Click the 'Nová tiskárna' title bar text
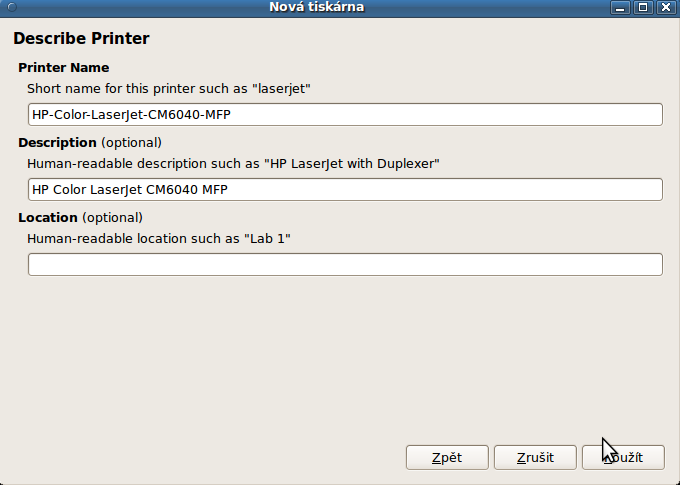 pyautogui.click(x=316, y=8)
